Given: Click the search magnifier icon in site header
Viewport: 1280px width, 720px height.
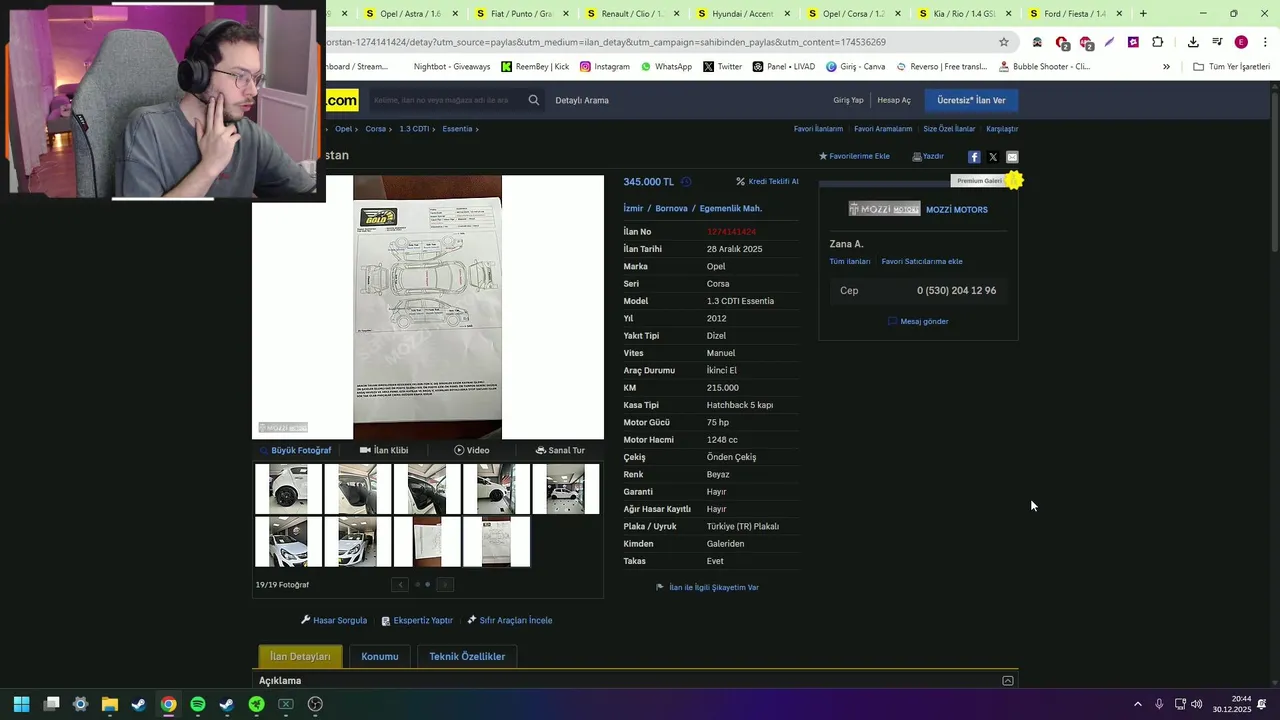Looking at the screenshot, I should tap(534, 100).
